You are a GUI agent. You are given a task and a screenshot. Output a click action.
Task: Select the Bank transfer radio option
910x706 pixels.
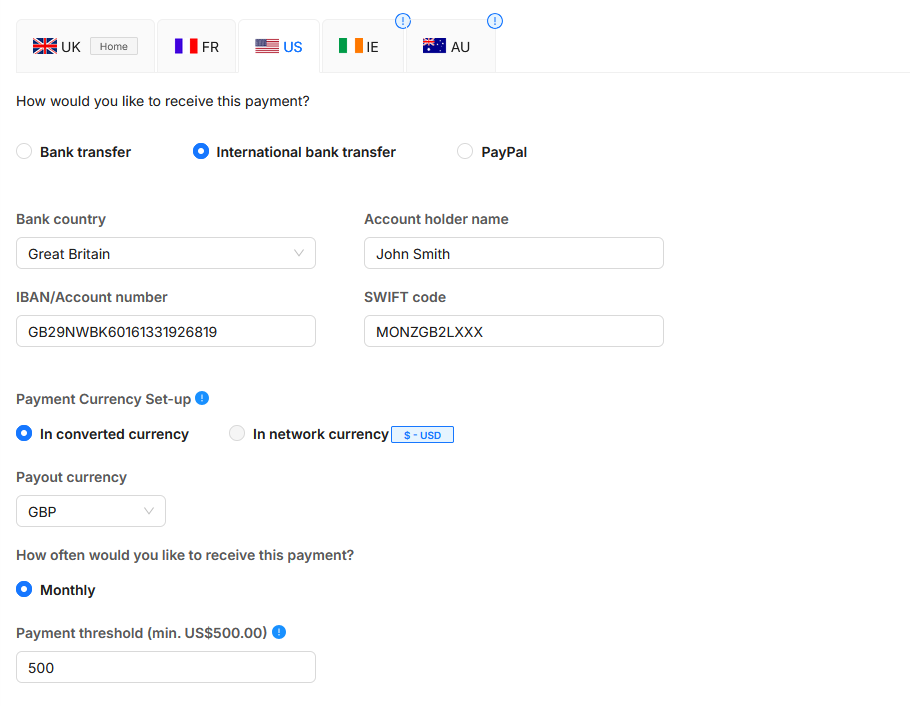24,152
